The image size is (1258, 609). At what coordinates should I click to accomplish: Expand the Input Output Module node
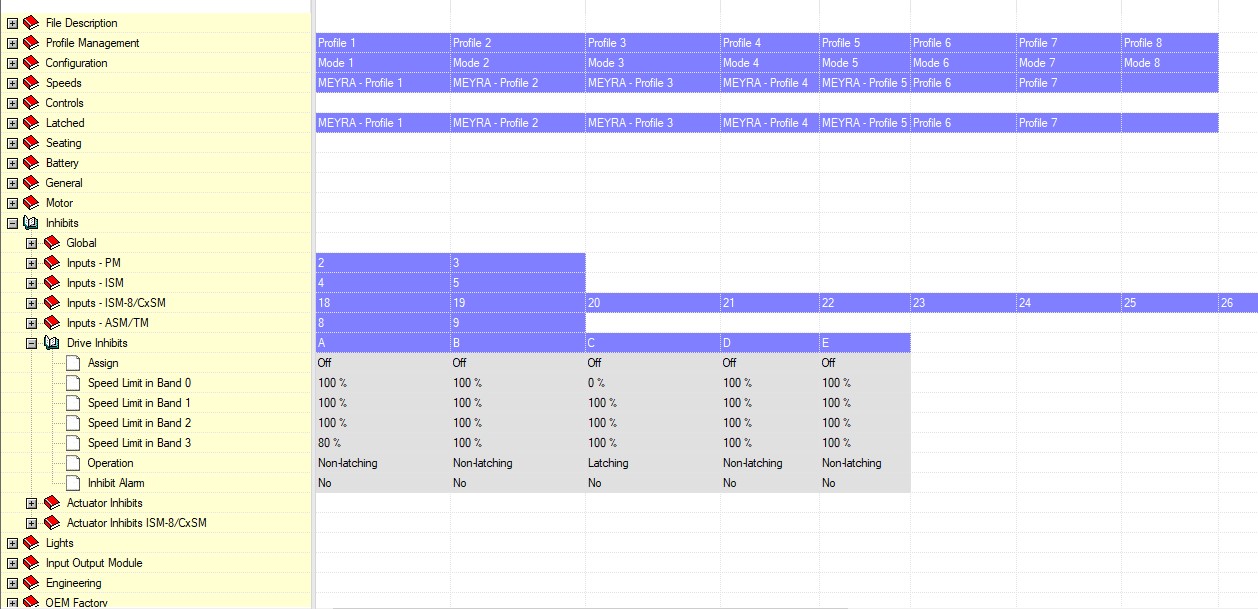tap(12, 563)
